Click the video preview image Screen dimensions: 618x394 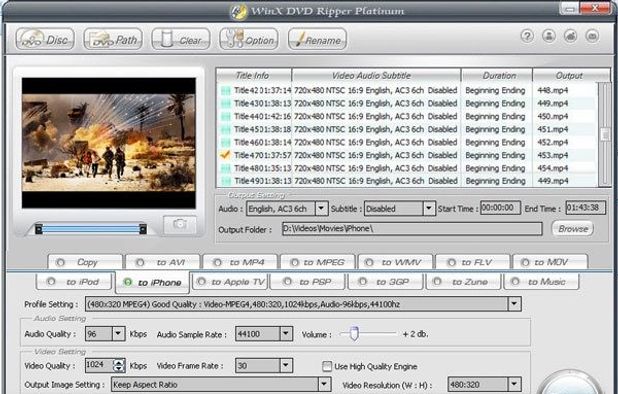[x=109, y=143]
